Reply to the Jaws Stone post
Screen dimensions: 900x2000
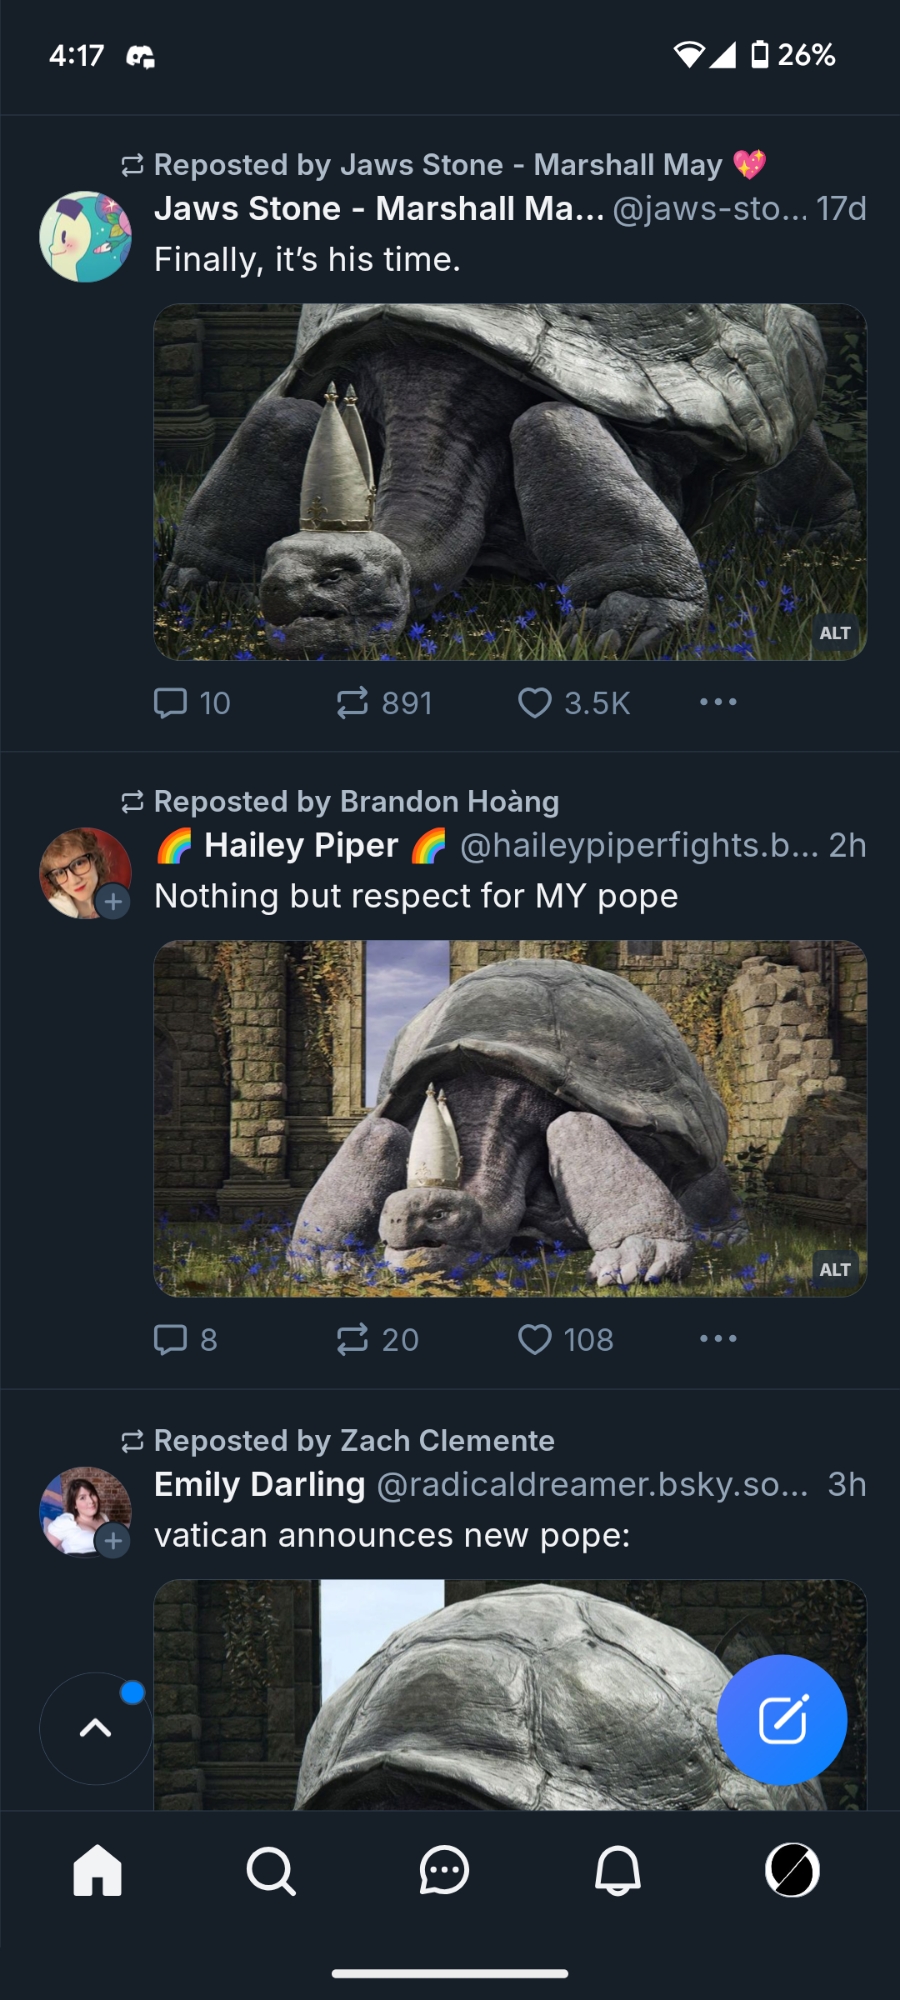tap(171, 703)
